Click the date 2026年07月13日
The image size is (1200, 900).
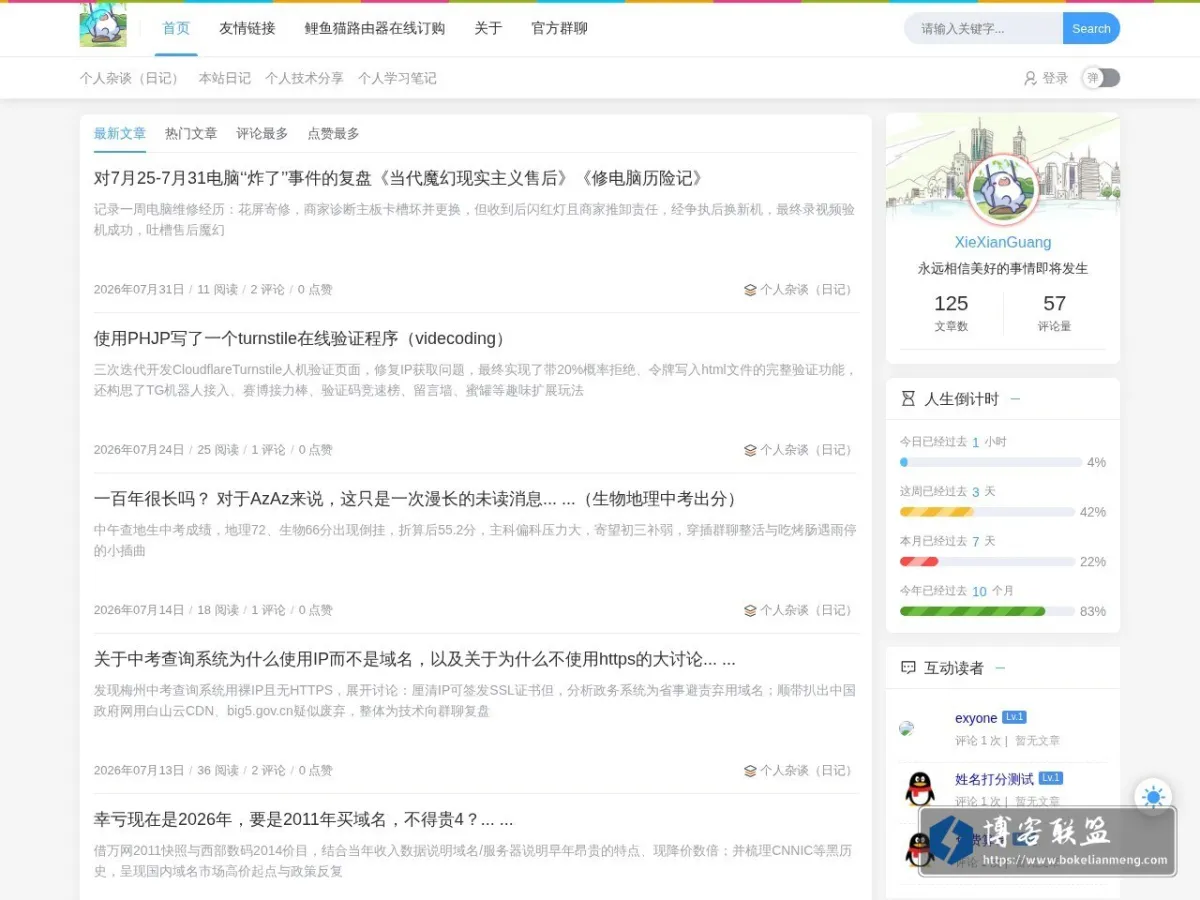tap(139, 770)
